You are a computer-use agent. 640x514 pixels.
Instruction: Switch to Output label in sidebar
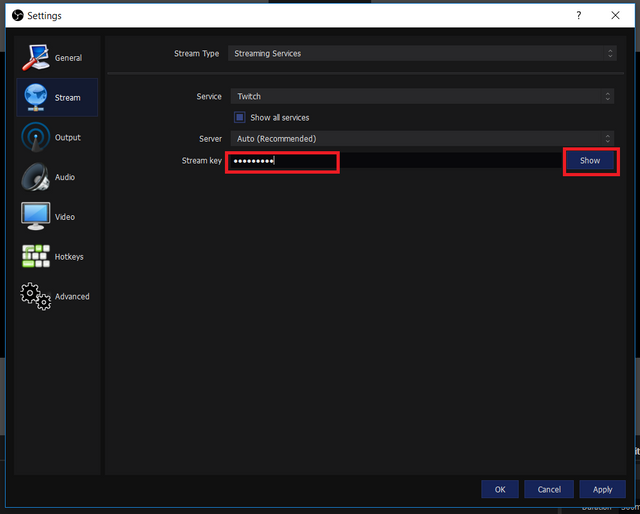click(67, 137)
